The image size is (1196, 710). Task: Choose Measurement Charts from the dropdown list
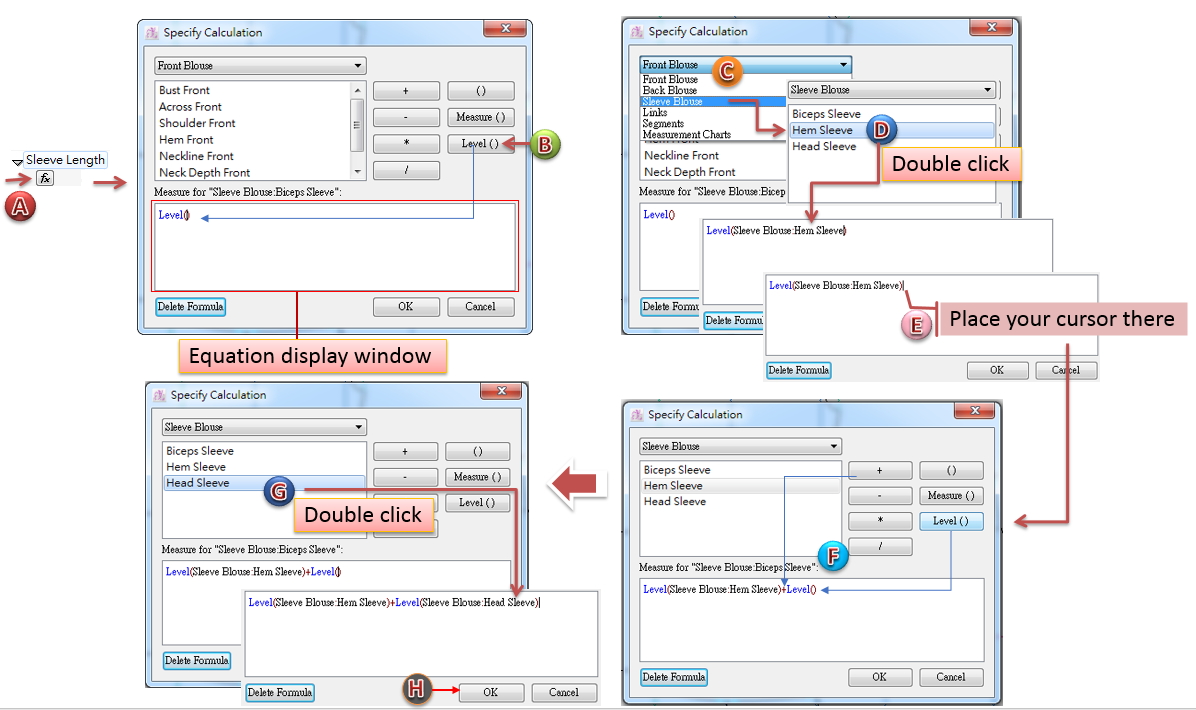(x=686, y=134)
